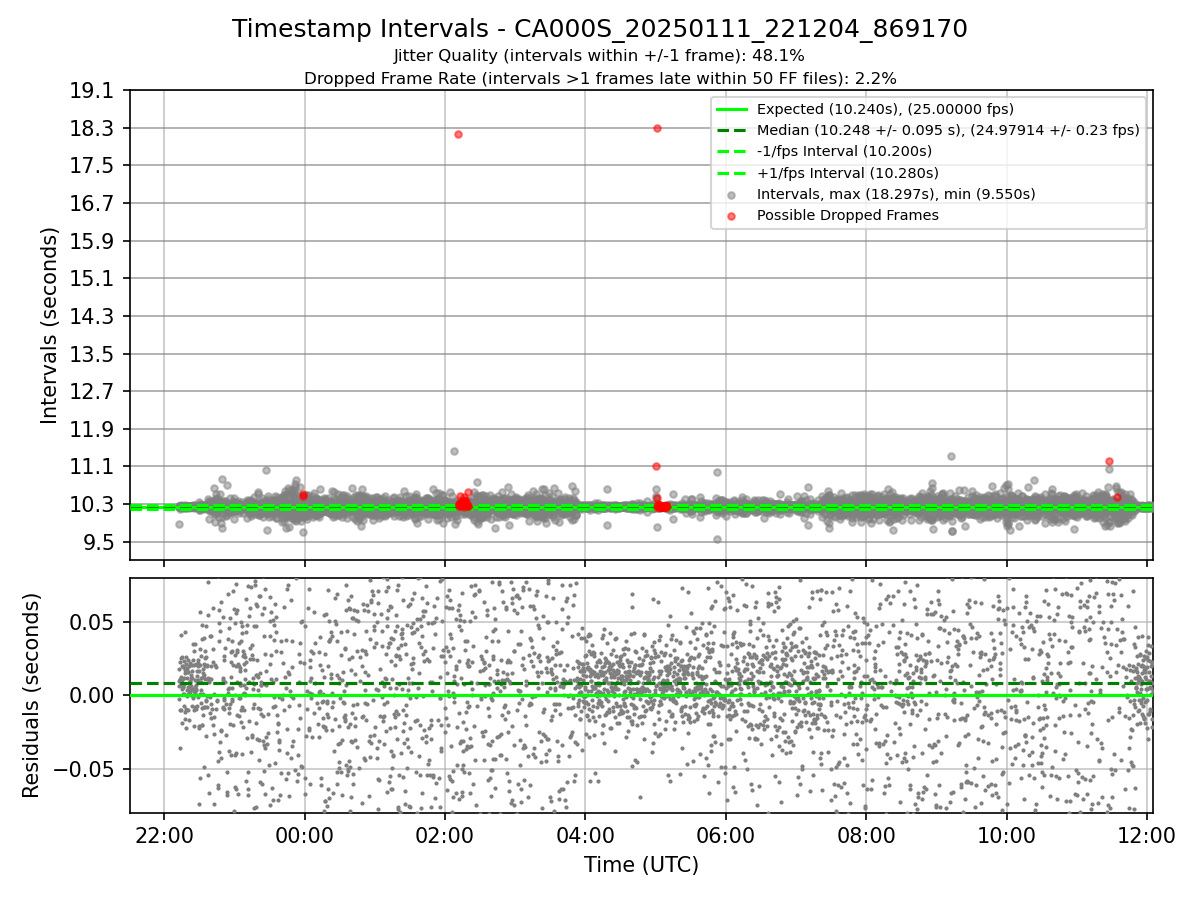The width and height of the screenshot is (1200, 900).
Task: Click the red dropped-frame point near 11.1 seconds at 05:00
Action: point(656,466)
